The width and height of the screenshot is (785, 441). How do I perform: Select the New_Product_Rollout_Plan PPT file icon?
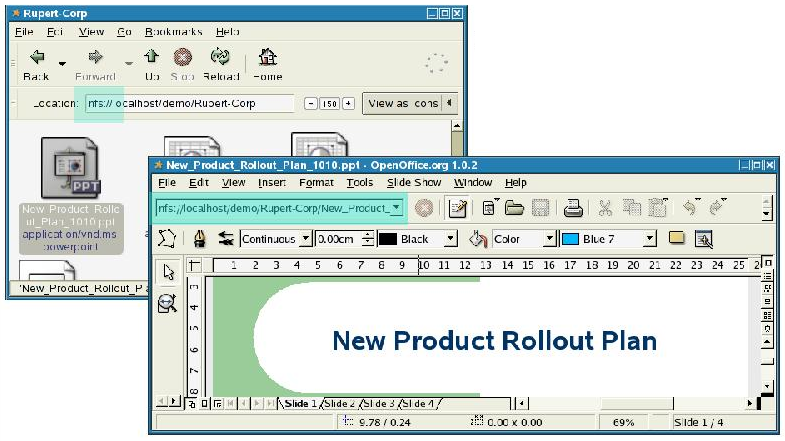71,169
